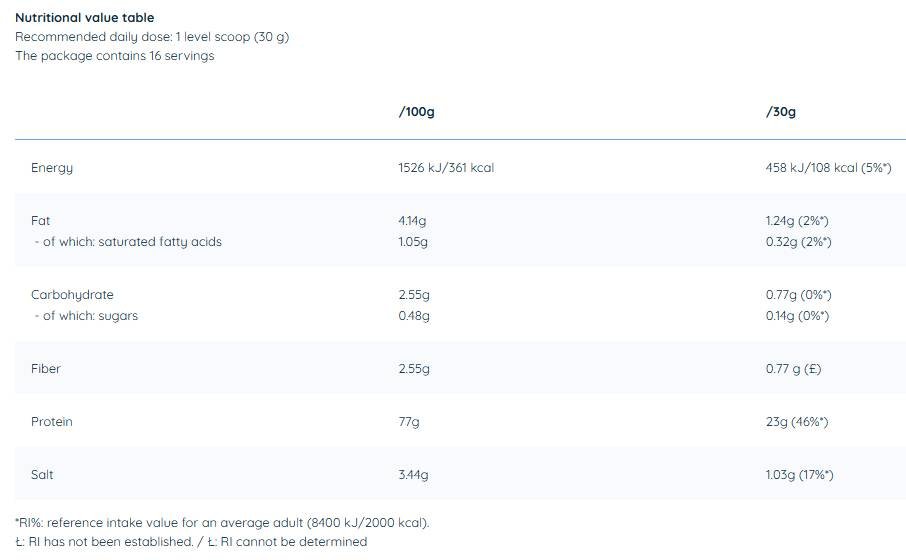
Task: Click the 23g (46%*) protein value
Action: click(797, 422)
